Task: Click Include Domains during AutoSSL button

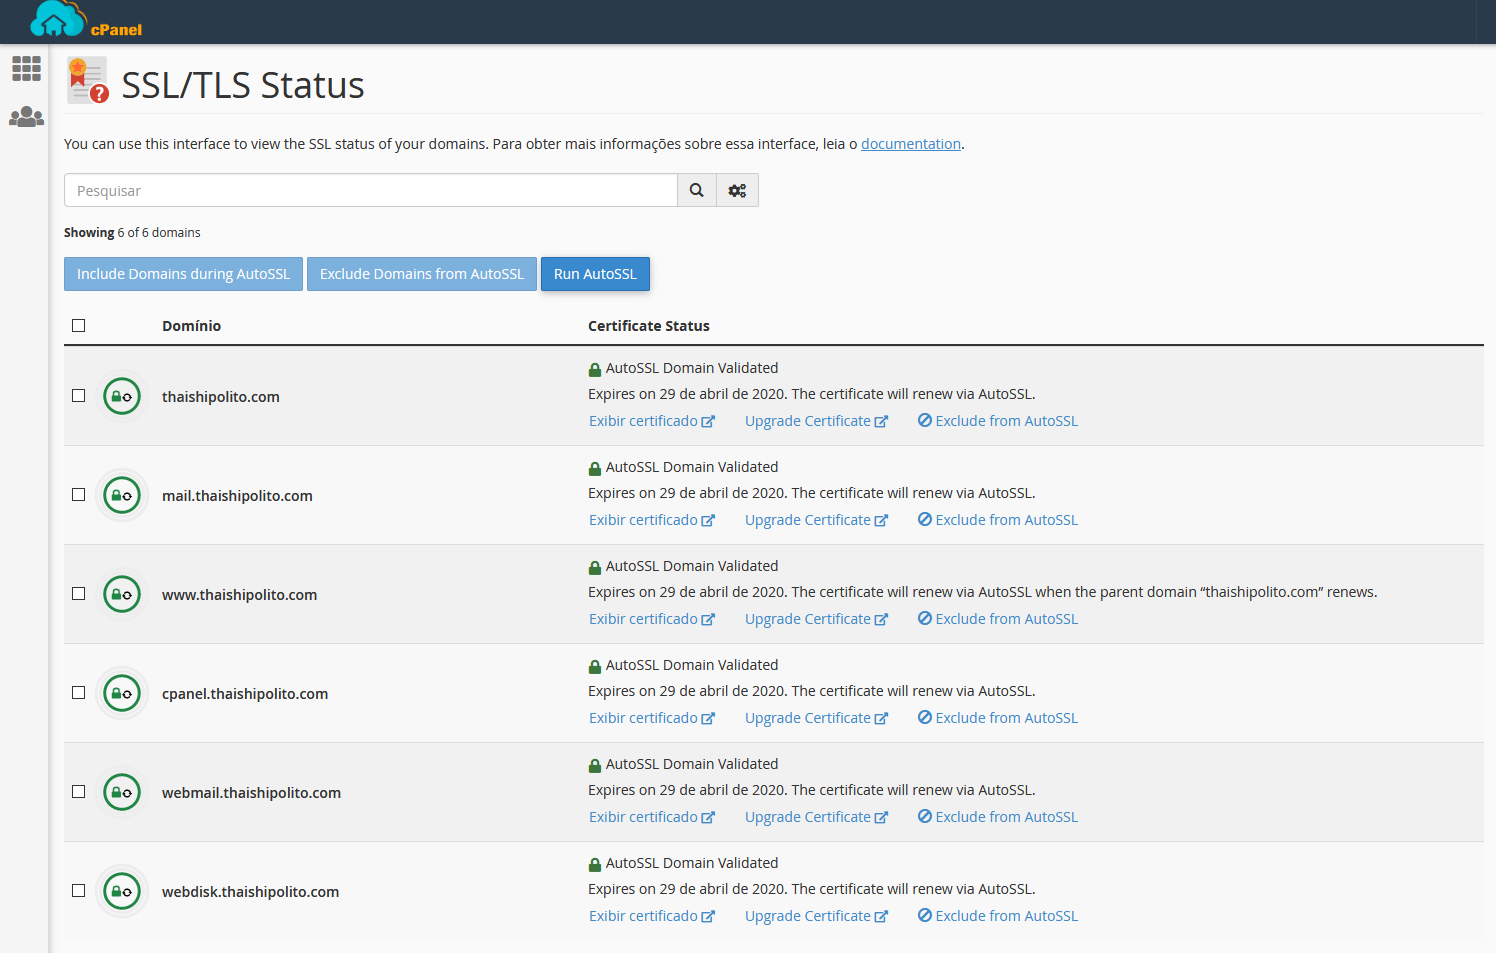Action: click(183, 274)
